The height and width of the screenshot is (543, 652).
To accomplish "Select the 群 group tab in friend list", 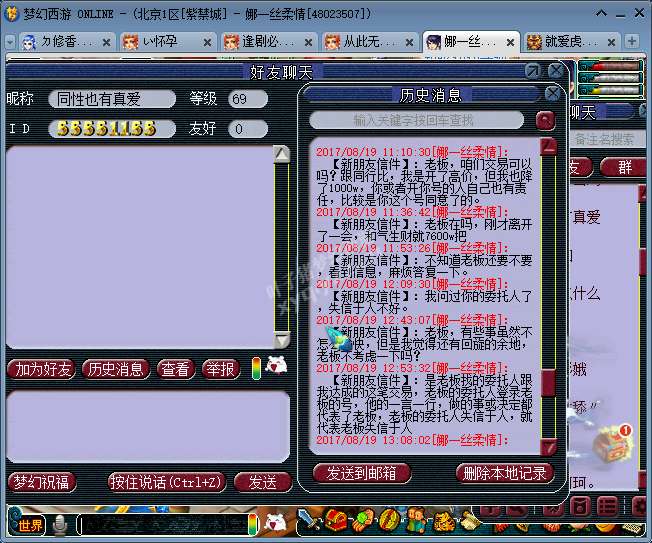I will (624, 168).
